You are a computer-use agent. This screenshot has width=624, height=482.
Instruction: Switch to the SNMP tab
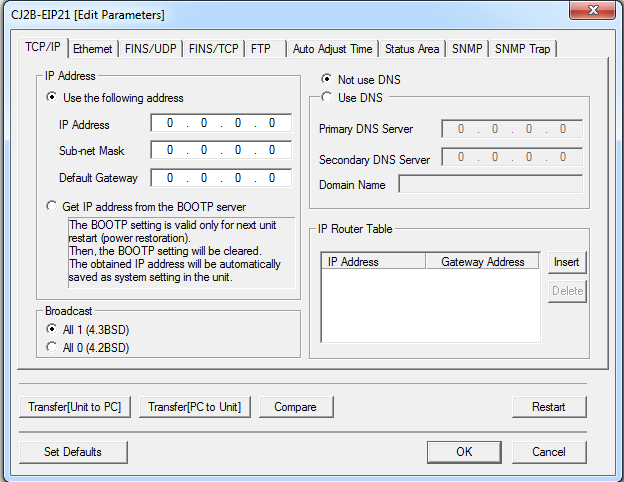click(467, 49)
